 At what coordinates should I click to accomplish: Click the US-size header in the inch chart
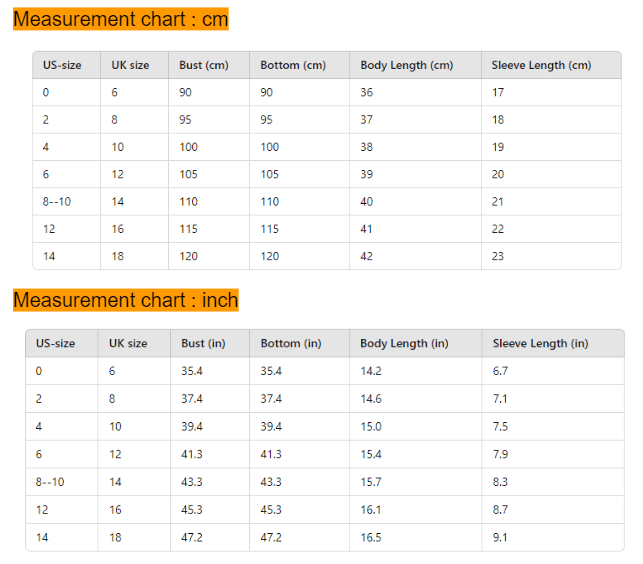click(56, 343)
